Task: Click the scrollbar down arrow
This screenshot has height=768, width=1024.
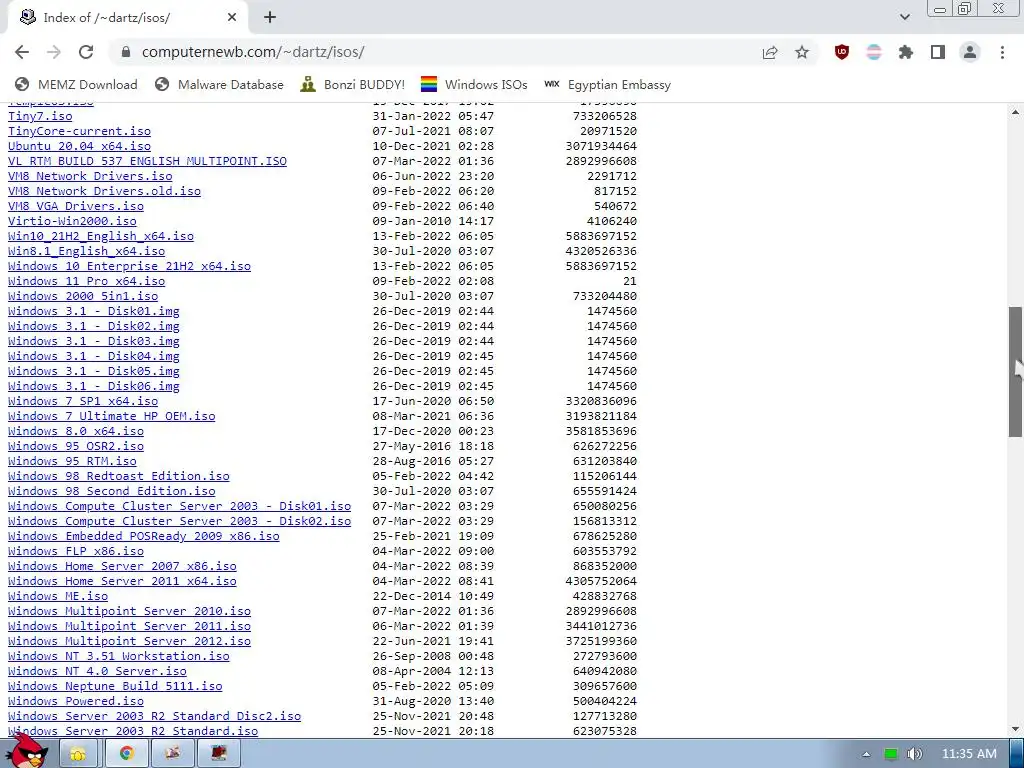Action: [x=1015, y=729]
